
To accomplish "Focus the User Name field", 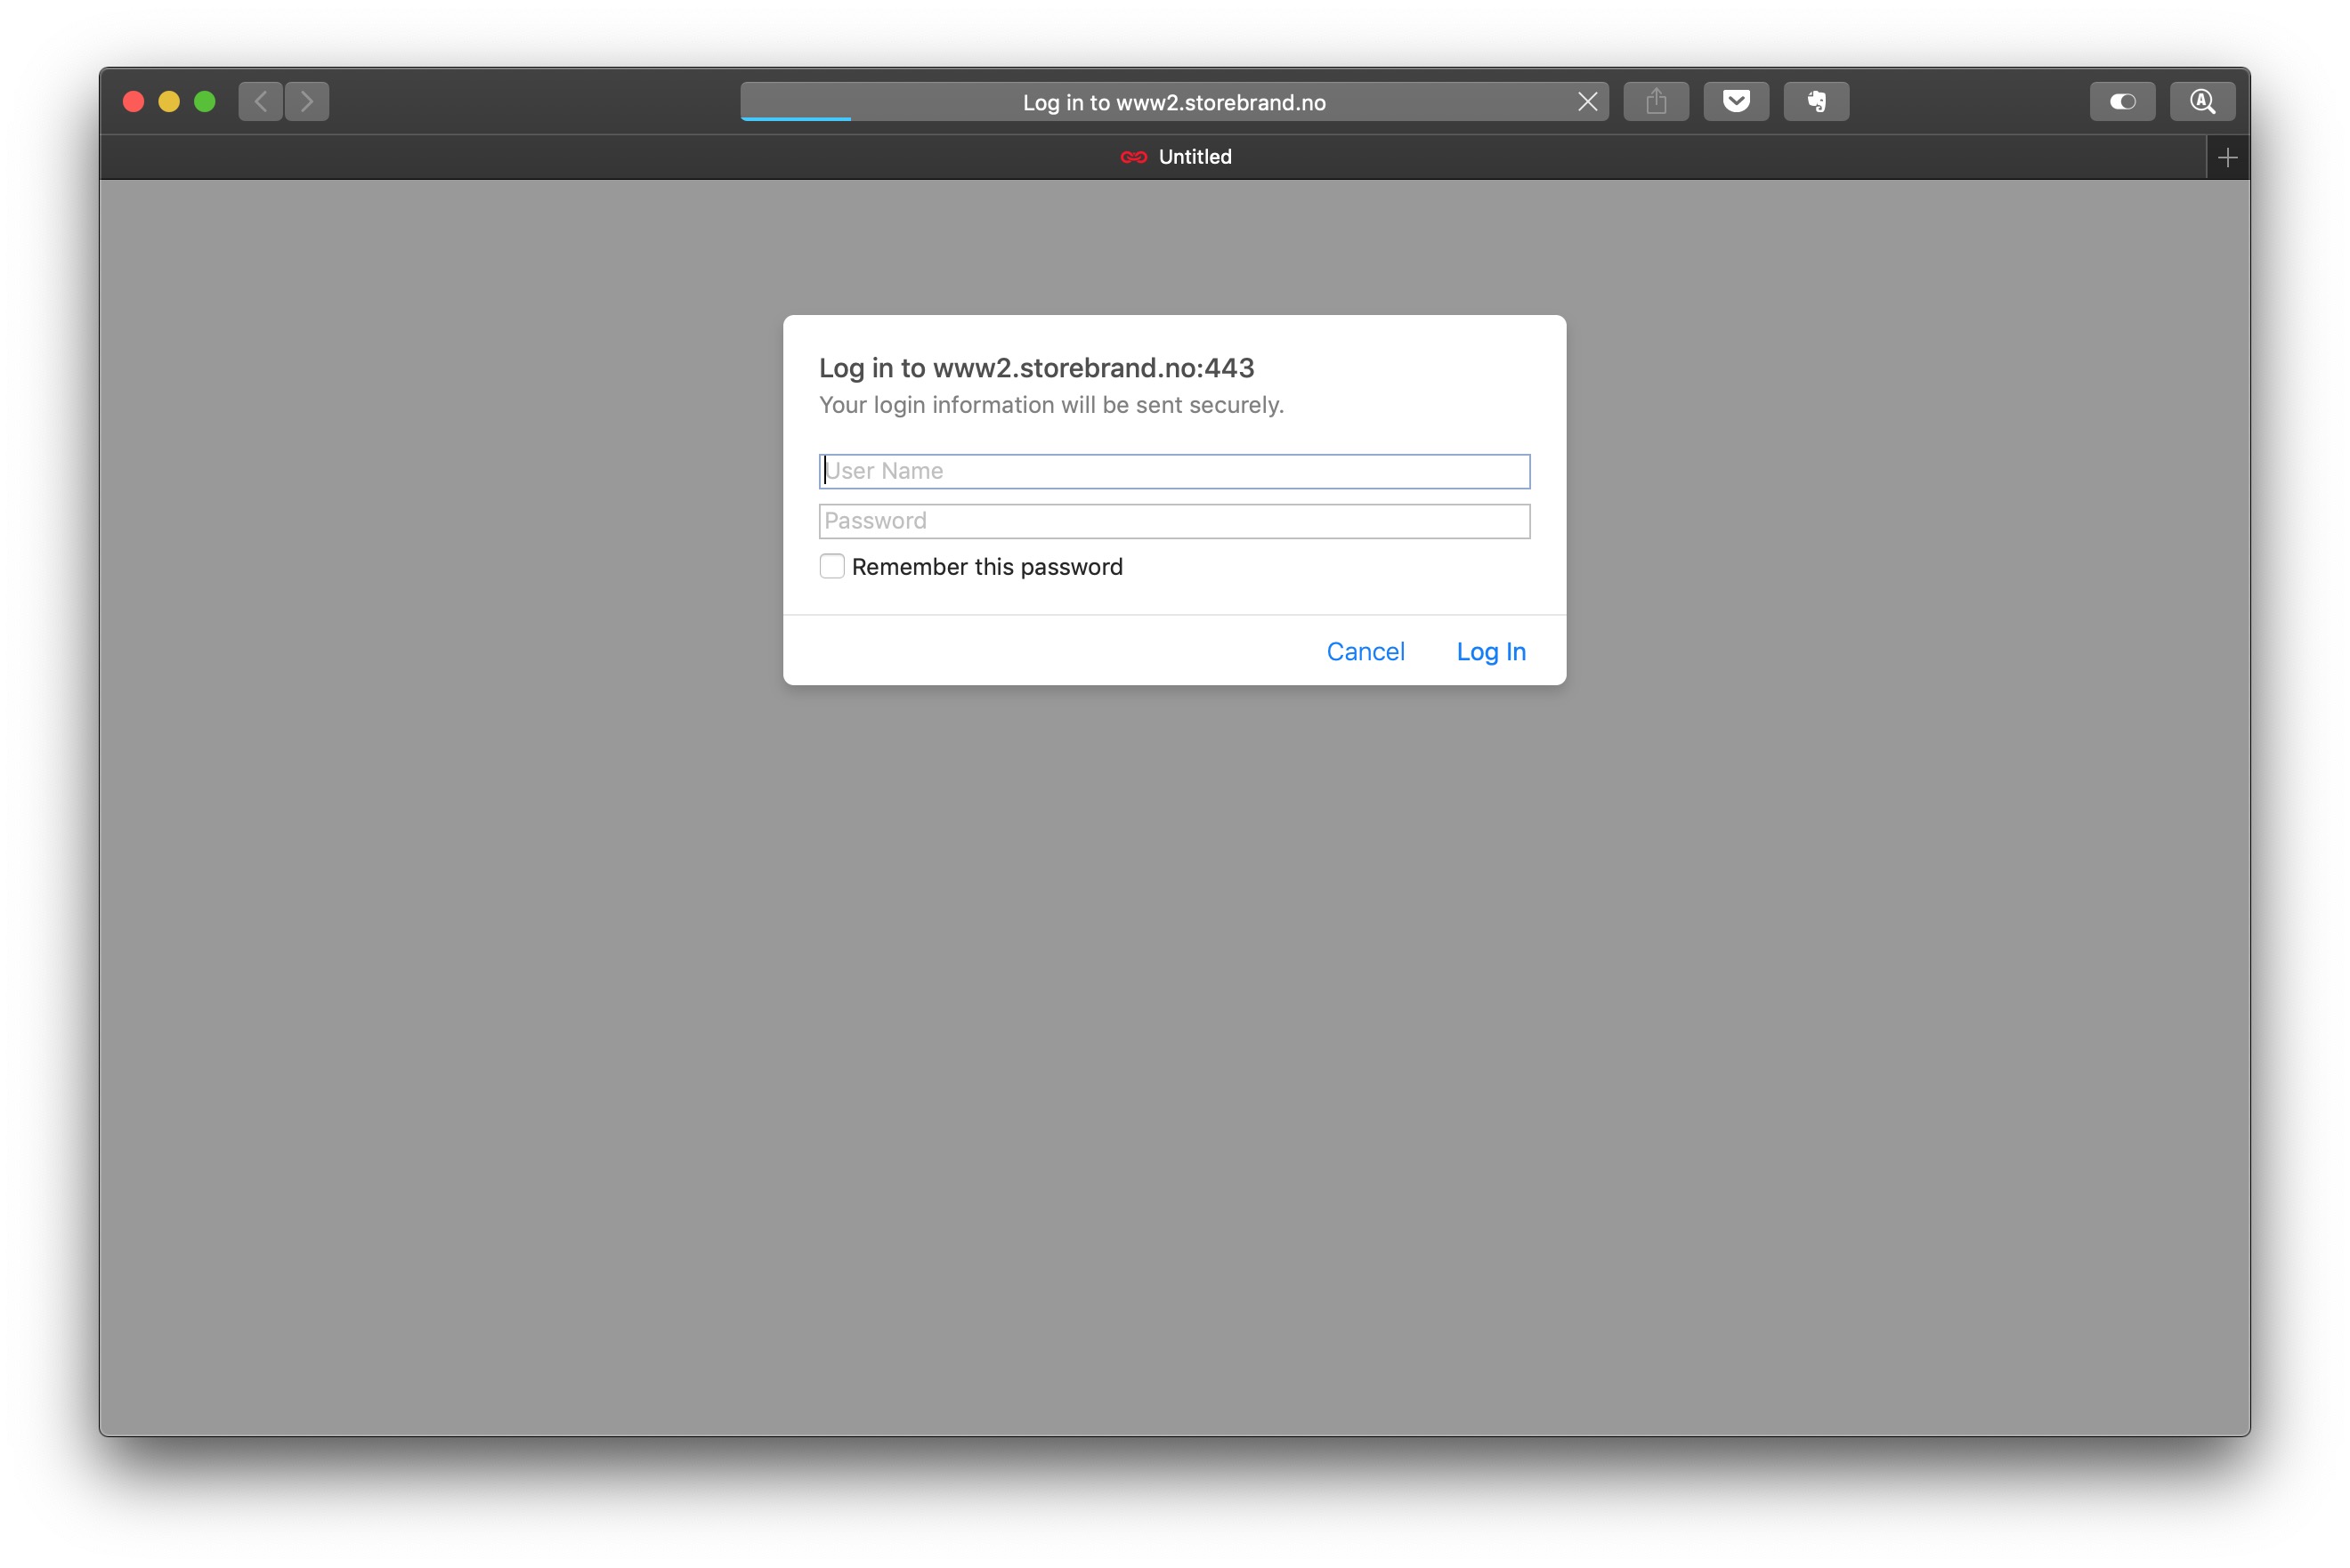I will (x=1174, y=471).
